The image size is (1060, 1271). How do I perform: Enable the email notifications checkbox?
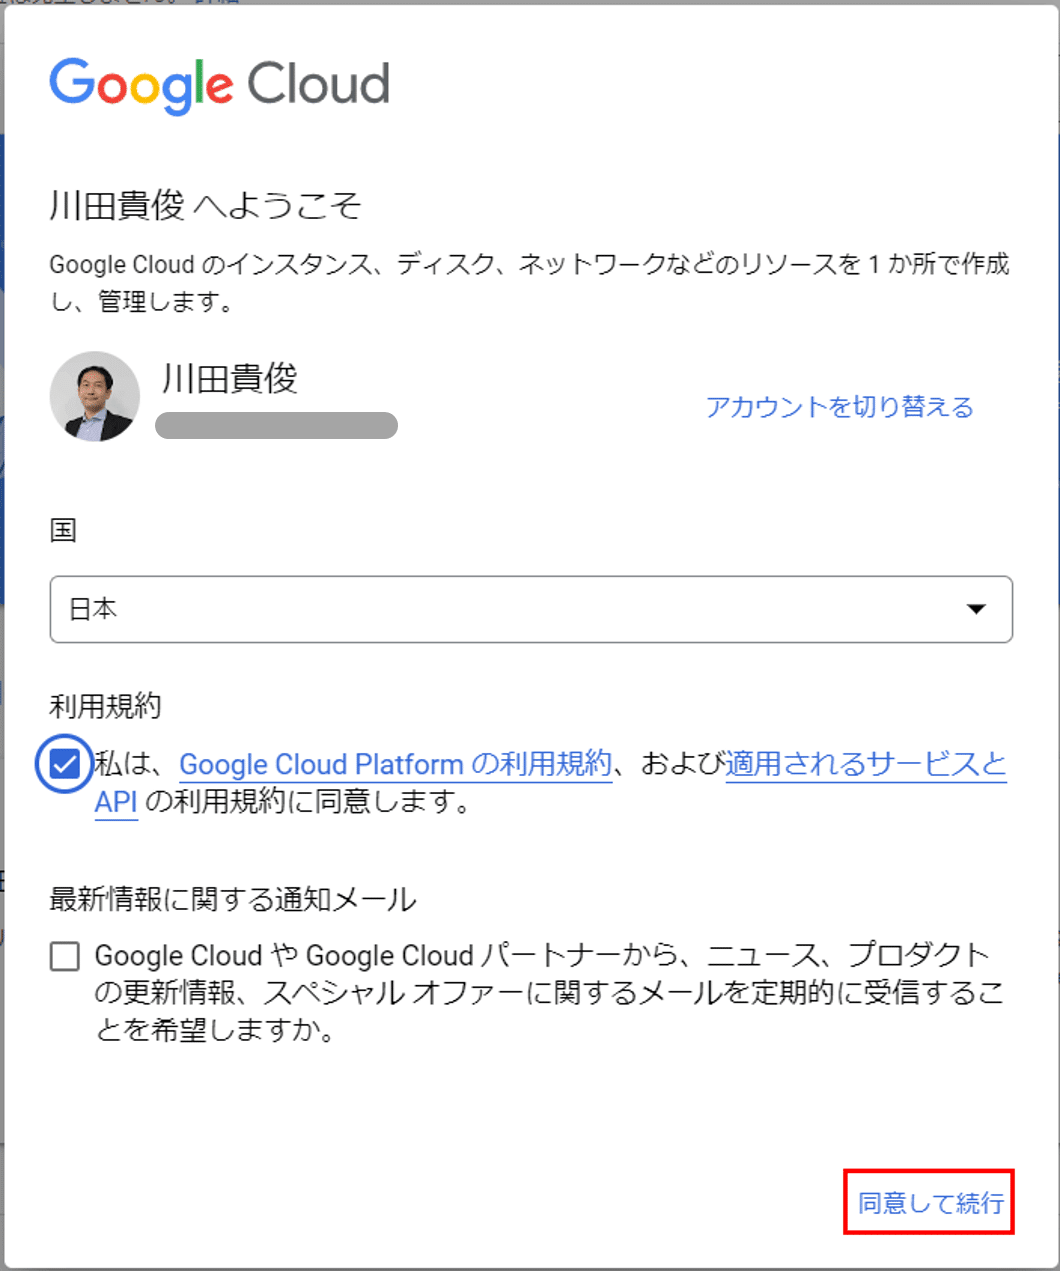(65, 957)
